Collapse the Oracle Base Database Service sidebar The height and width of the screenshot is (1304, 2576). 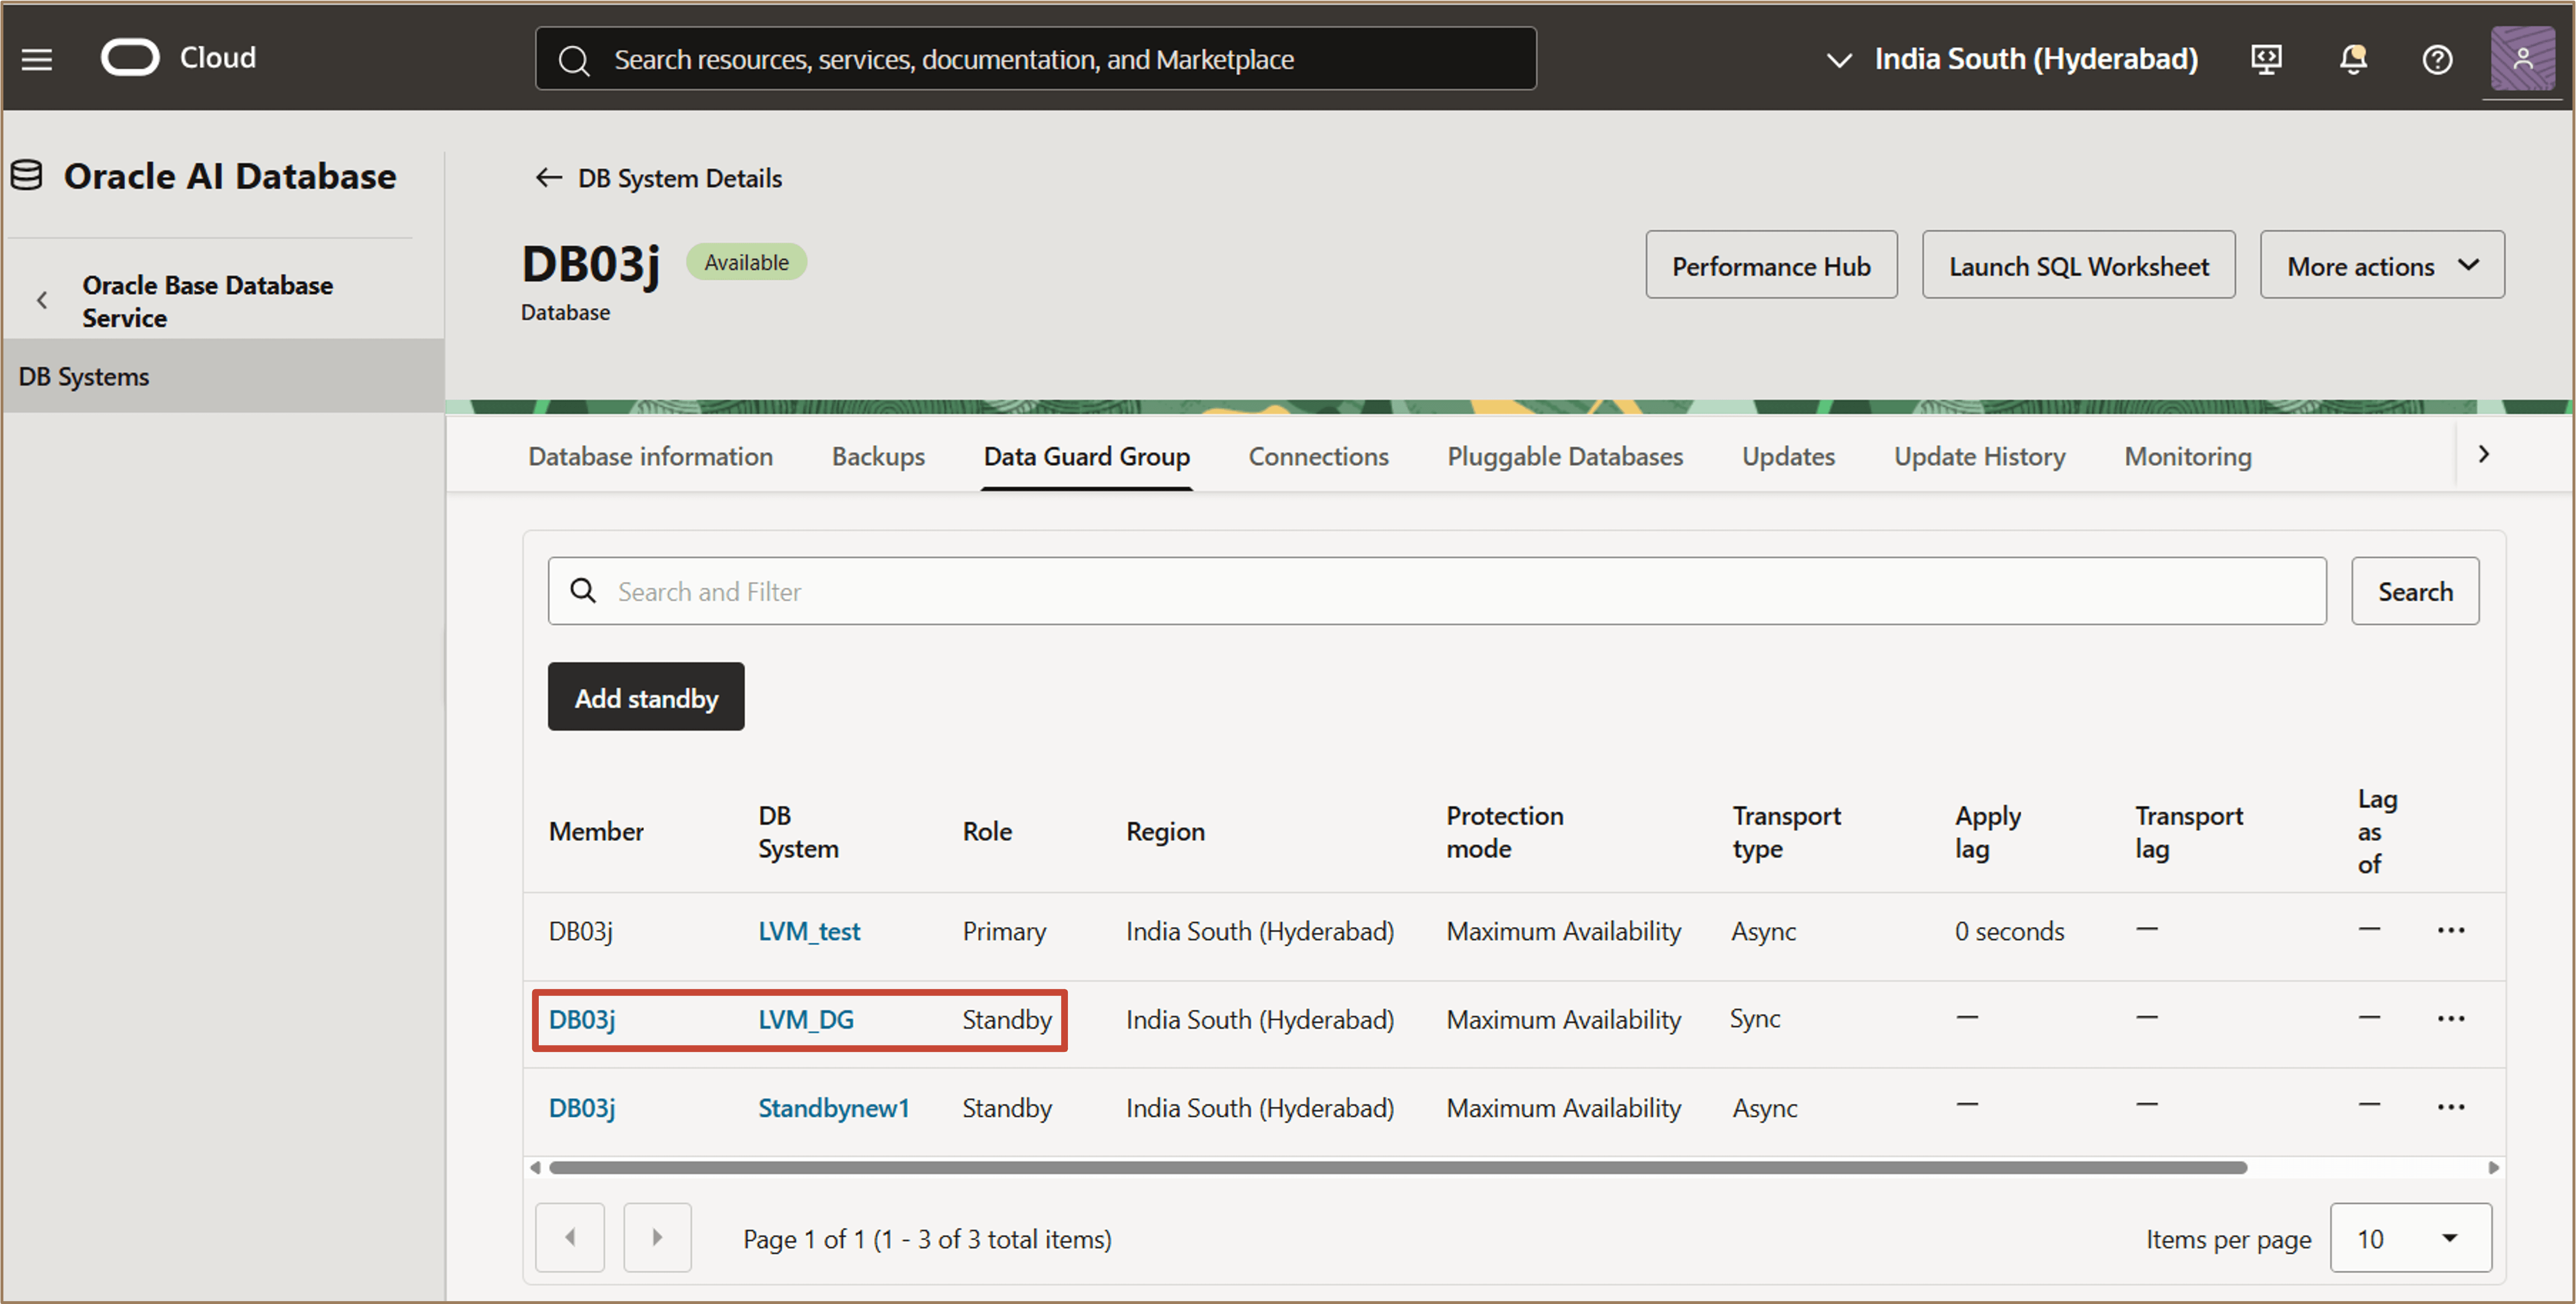42,300
